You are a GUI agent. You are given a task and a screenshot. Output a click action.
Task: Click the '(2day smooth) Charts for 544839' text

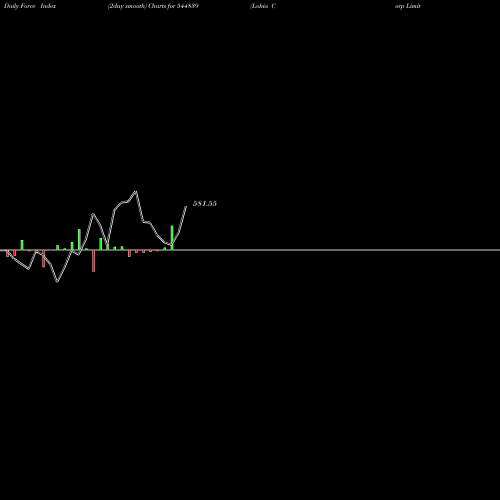click(153, 6)
